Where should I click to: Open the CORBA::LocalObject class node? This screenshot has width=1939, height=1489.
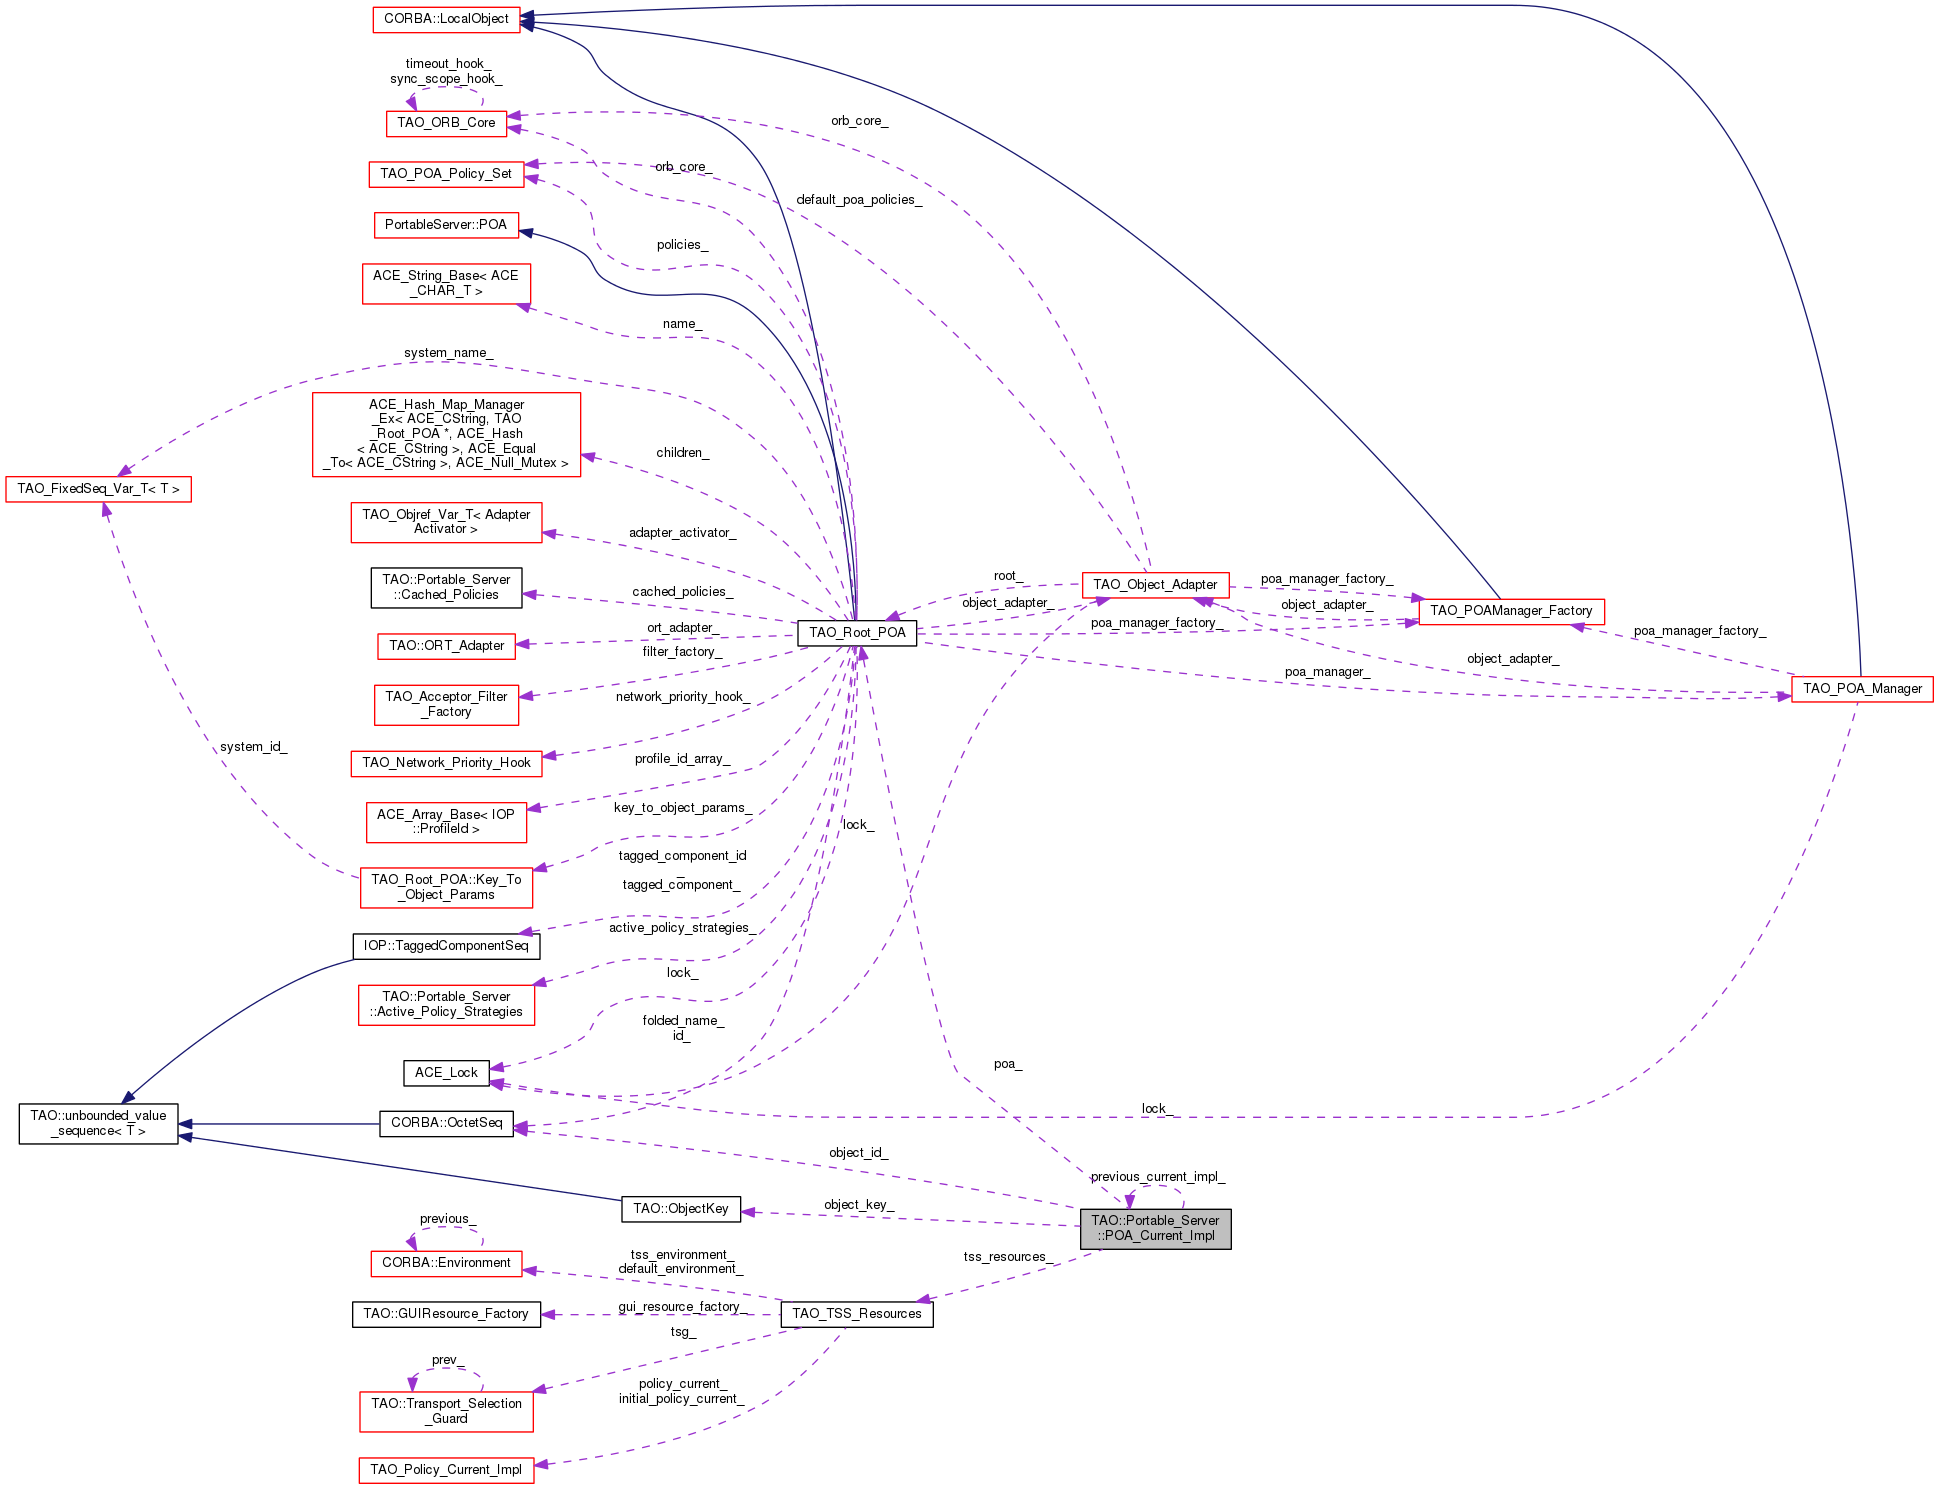click(x=446, y=19)
